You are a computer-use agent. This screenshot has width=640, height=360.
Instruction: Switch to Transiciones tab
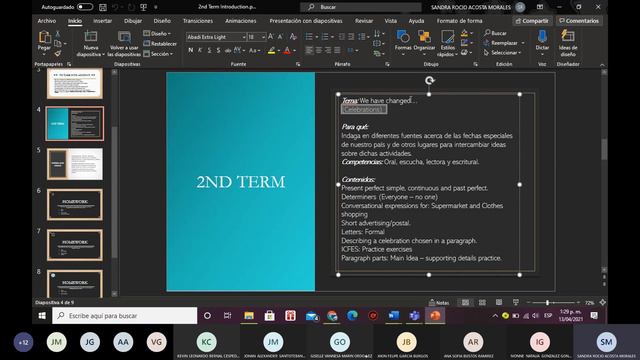click(x=198, y=21)
